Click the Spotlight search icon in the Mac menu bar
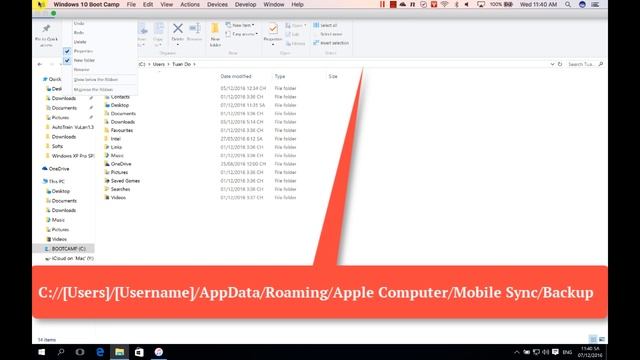The height and width of the screenshot is (360, 640). pos(568,4)
